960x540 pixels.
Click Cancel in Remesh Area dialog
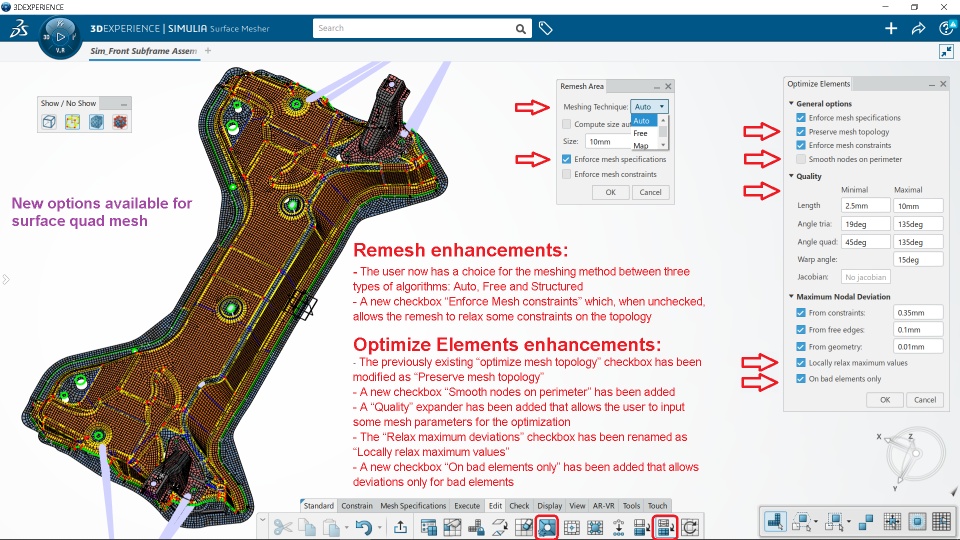tap(650, 192)
